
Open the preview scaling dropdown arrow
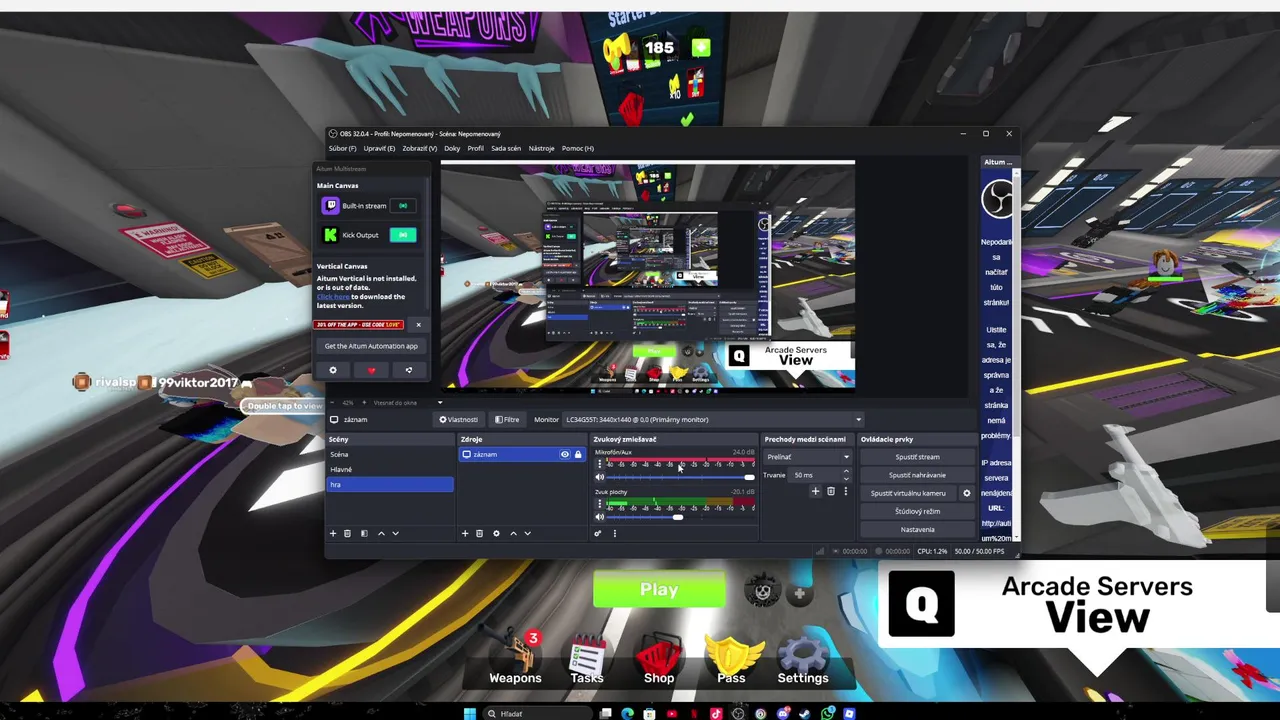click(440, 403)
